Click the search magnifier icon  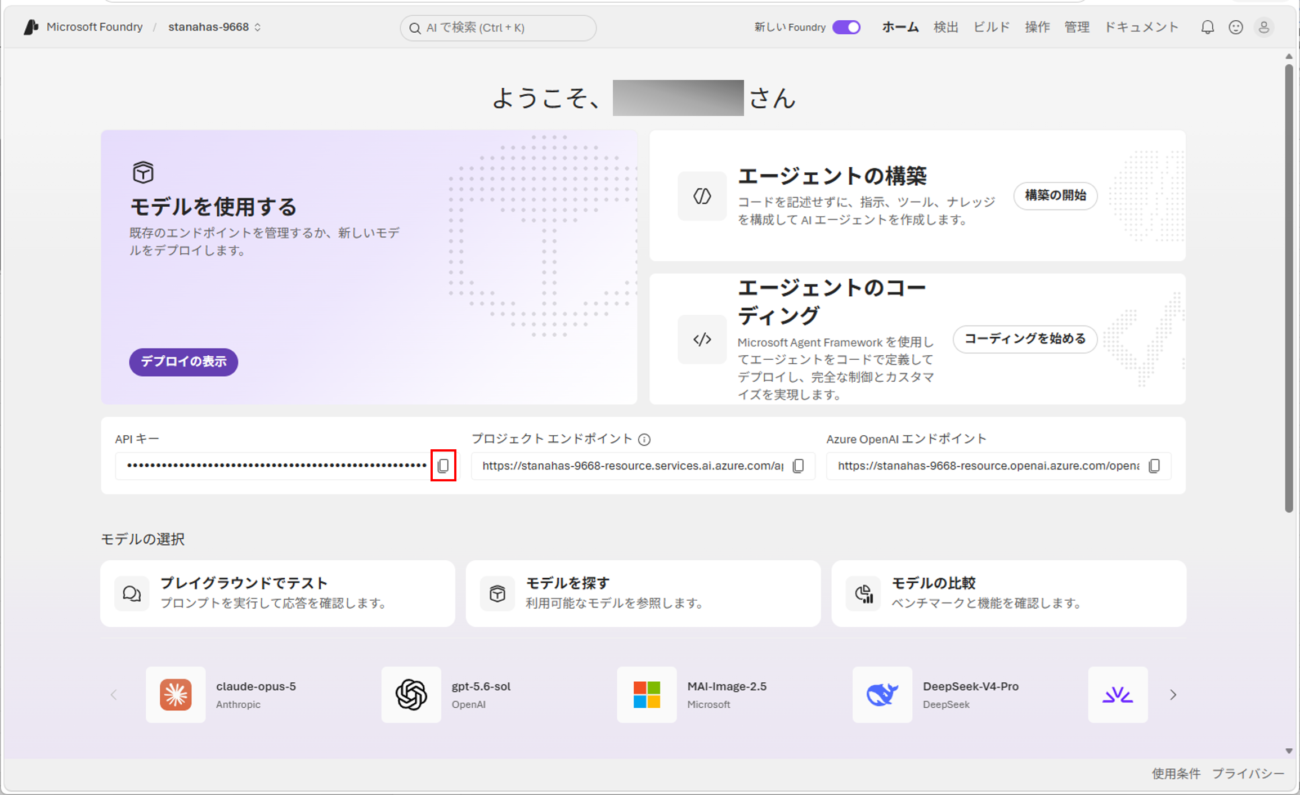coord(414,28)
